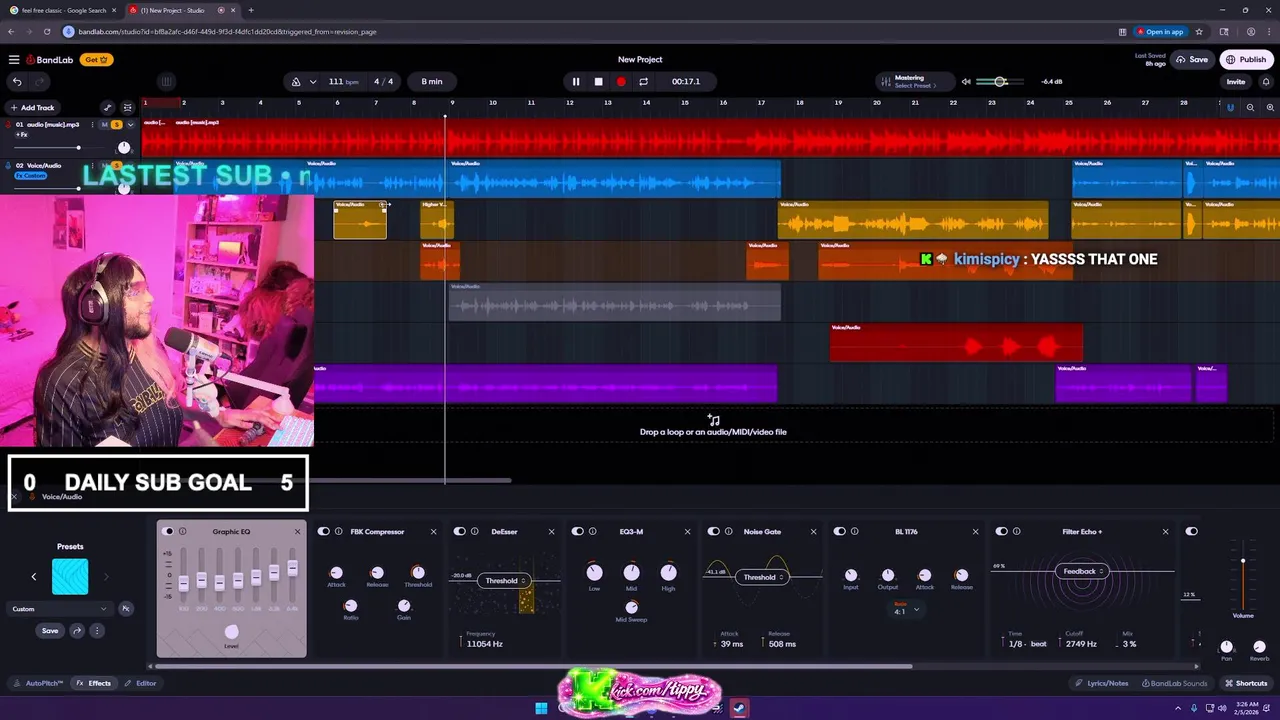Save the custom preset
The height and width of the screenshot is (720, 1280).
click(50, 631)
